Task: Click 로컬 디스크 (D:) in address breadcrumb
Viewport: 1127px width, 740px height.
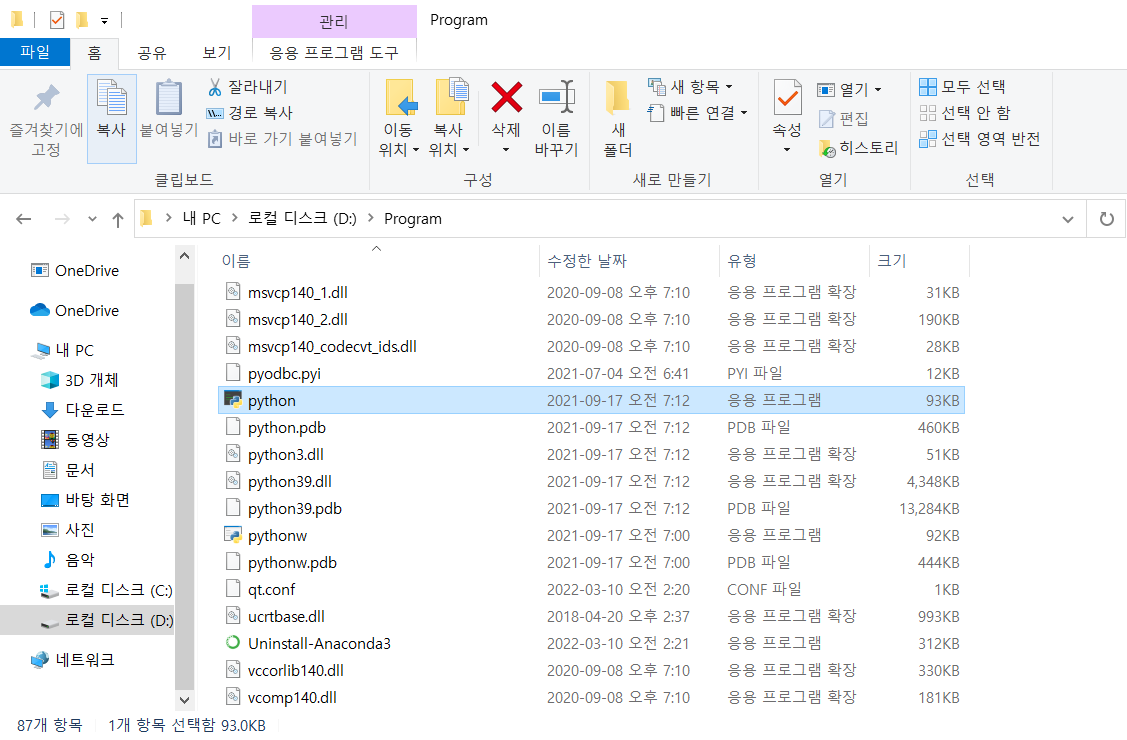Action: [x=302, y=218]
